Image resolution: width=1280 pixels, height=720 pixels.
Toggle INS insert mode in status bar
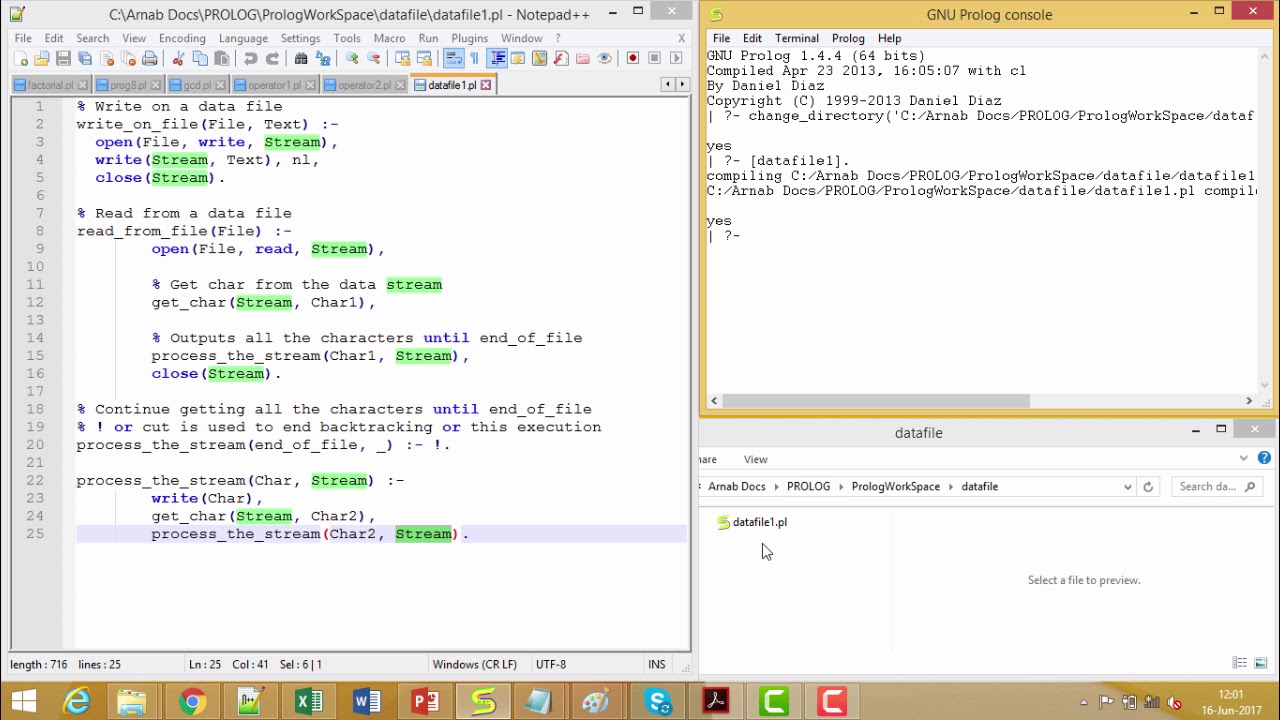coord(656,664)
